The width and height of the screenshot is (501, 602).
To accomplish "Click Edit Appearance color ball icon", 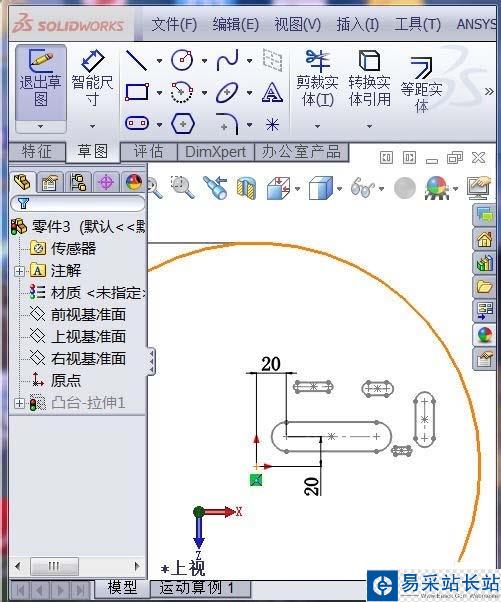I will [437, 188].
